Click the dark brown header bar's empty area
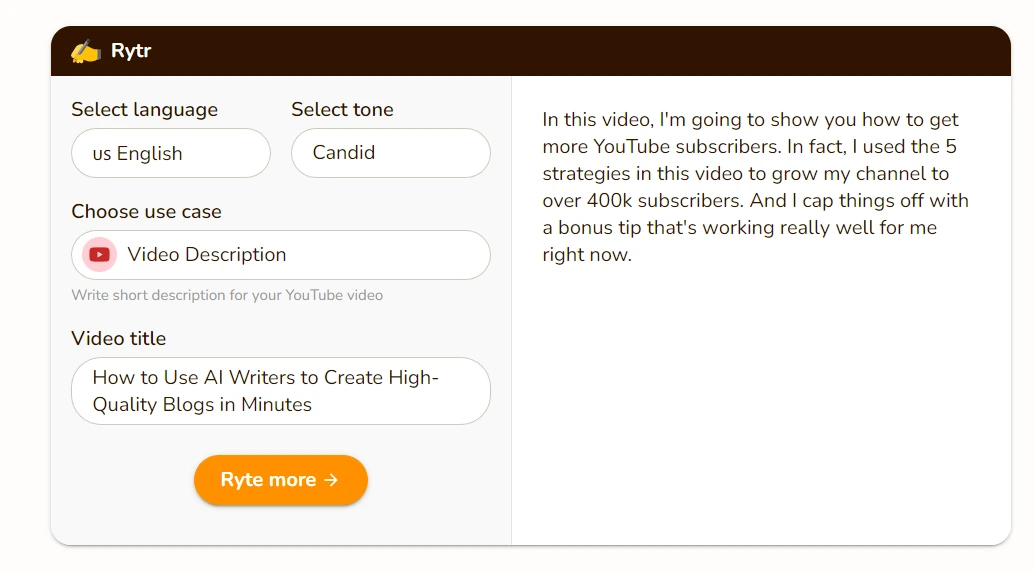The height and width of the screenshot is (571, 1035). point(600,51)
